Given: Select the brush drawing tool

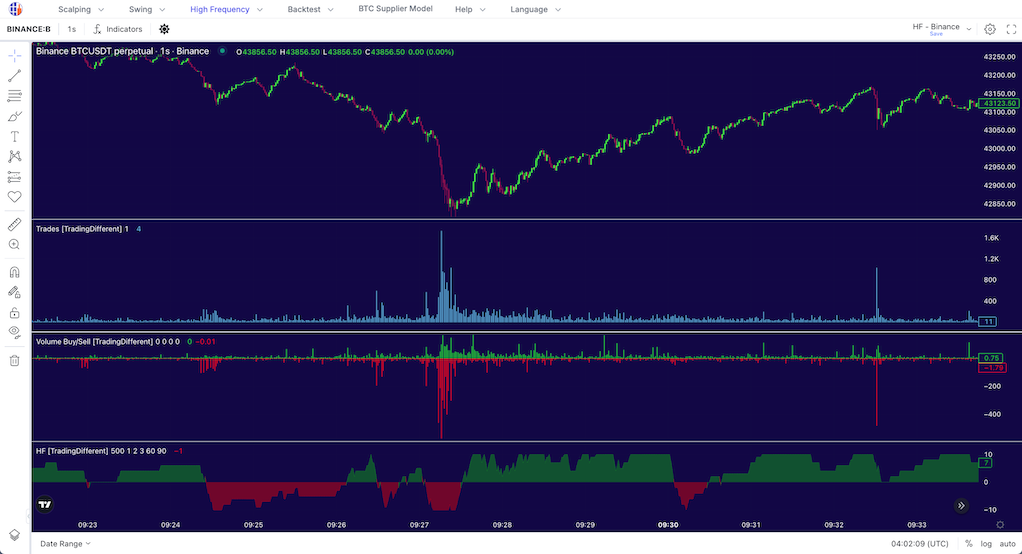Looking at the screenshot, I should click(15, 116).
